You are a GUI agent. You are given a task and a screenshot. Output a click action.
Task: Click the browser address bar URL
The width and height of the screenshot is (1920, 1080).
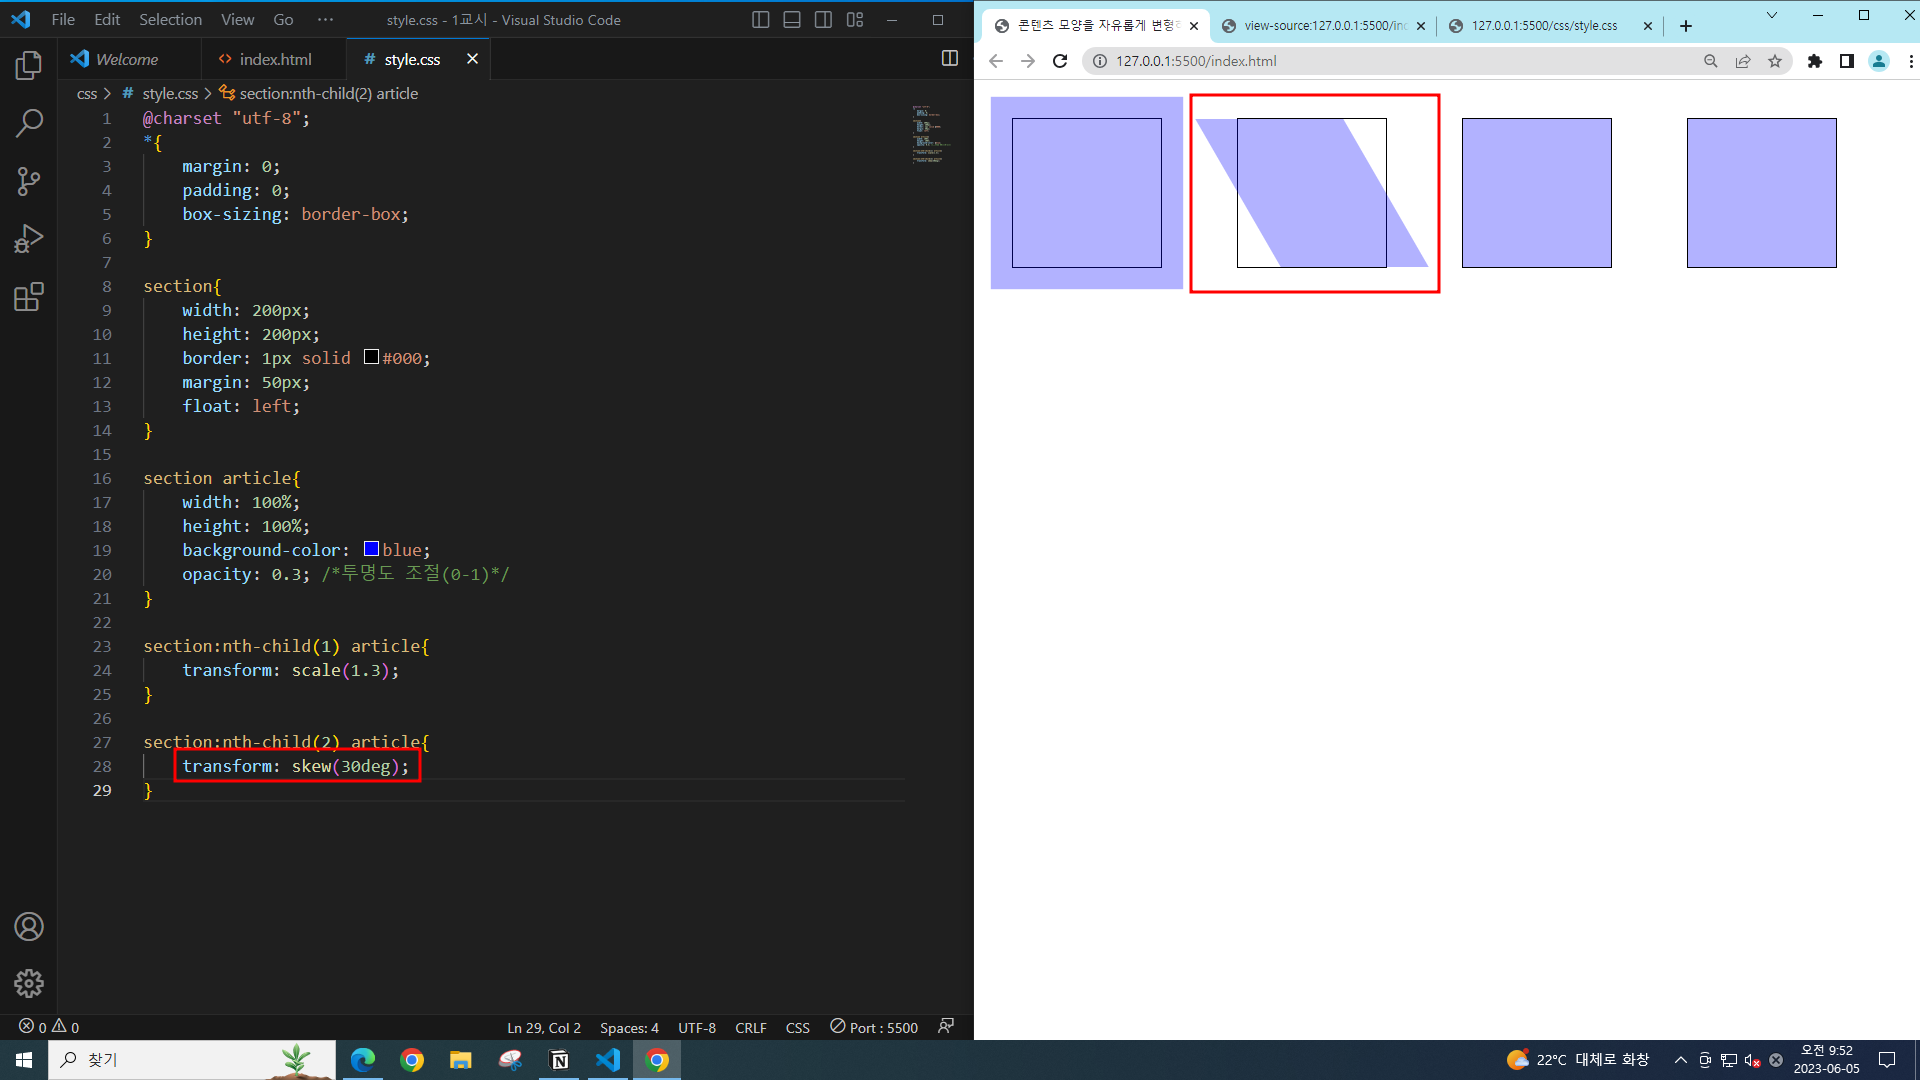[x=1196, y=61]
